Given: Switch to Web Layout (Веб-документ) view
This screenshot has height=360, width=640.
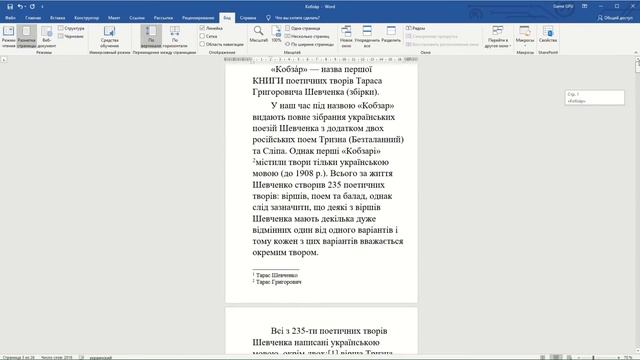Looking at the screenshot, I should click(47, 36).
